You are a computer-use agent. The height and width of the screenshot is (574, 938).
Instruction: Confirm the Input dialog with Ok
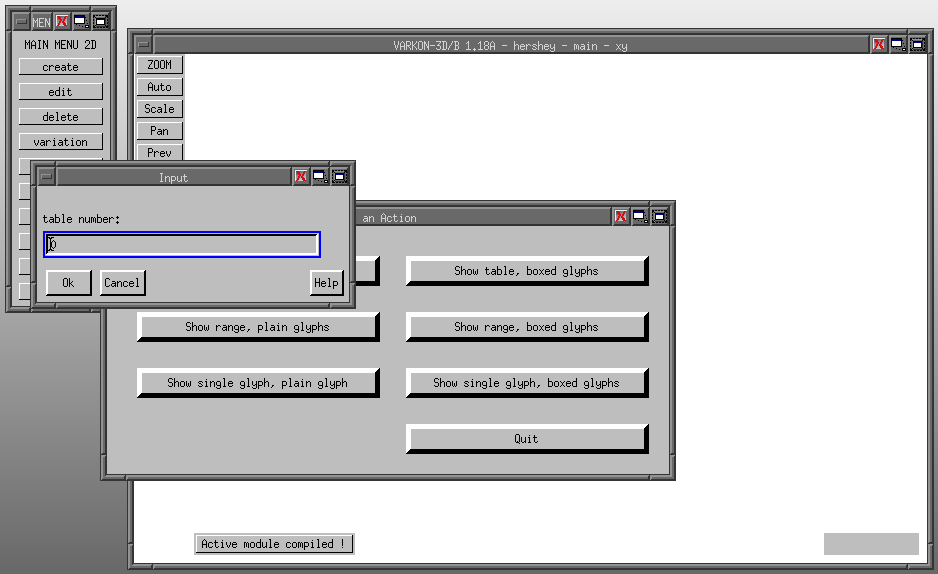pos(68,283)
